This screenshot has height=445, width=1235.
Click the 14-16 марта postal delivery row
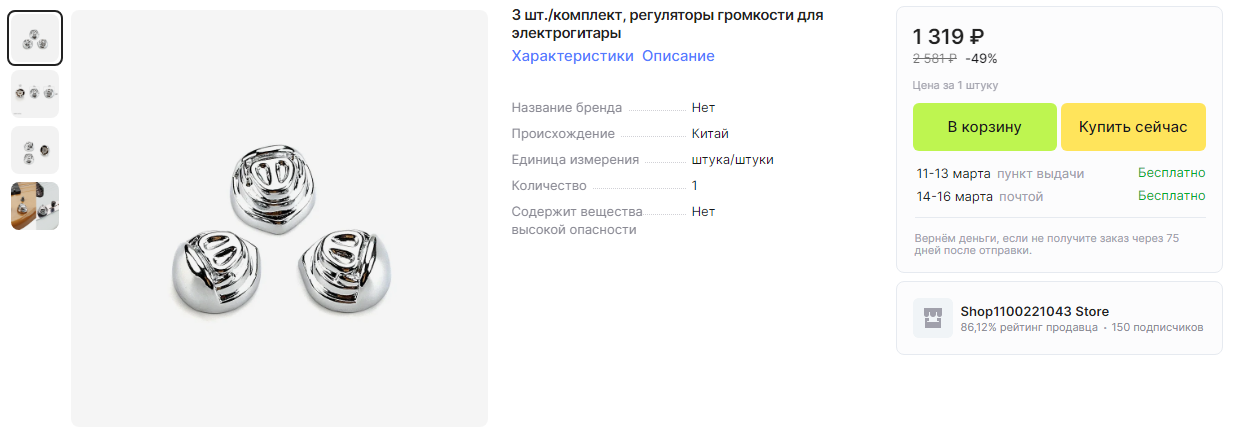tap(1060, 196)
